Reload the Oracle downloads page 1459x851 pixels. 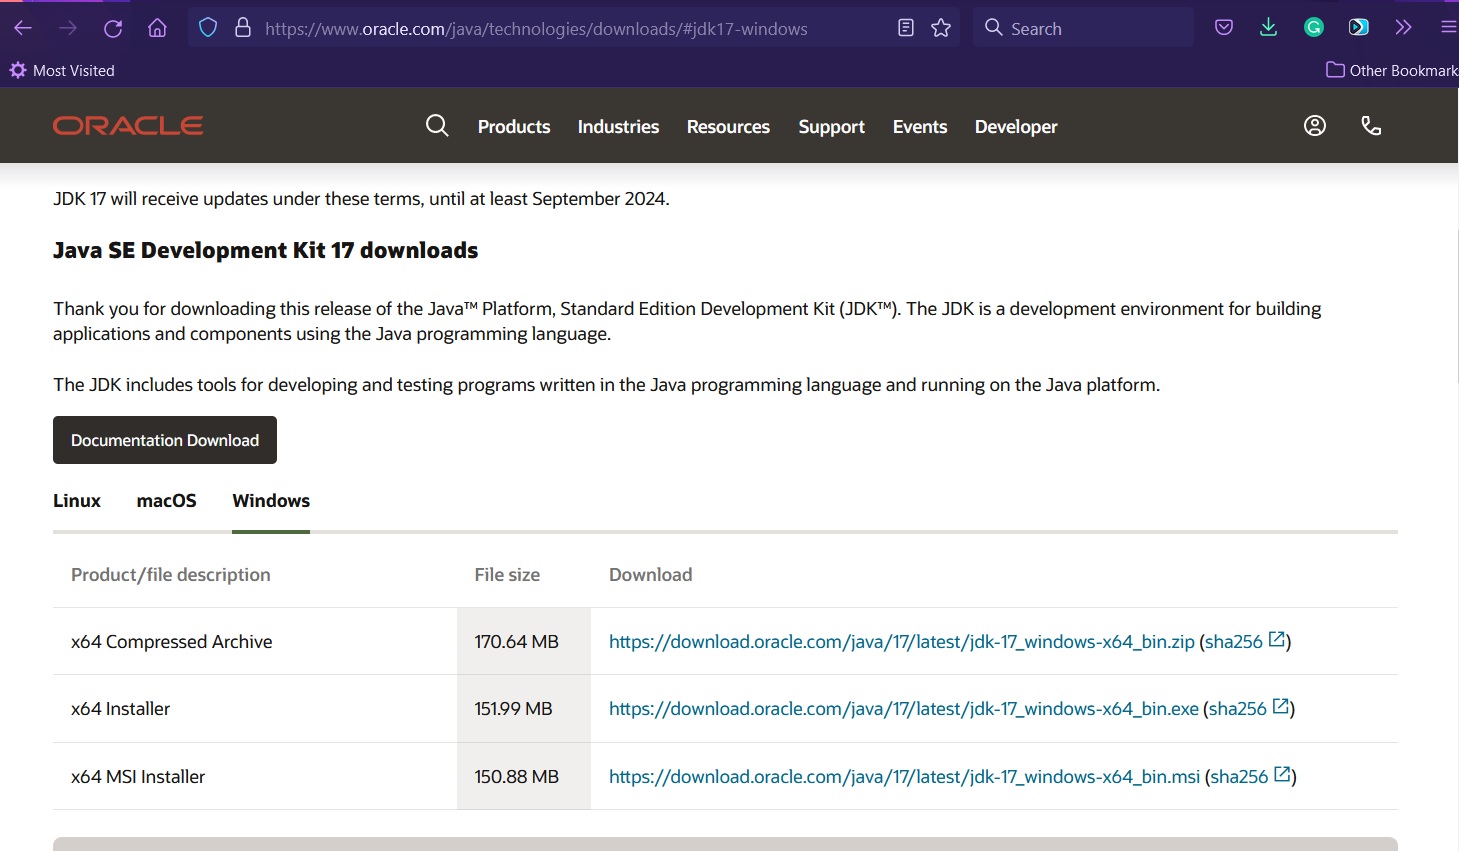pos(113,28)
